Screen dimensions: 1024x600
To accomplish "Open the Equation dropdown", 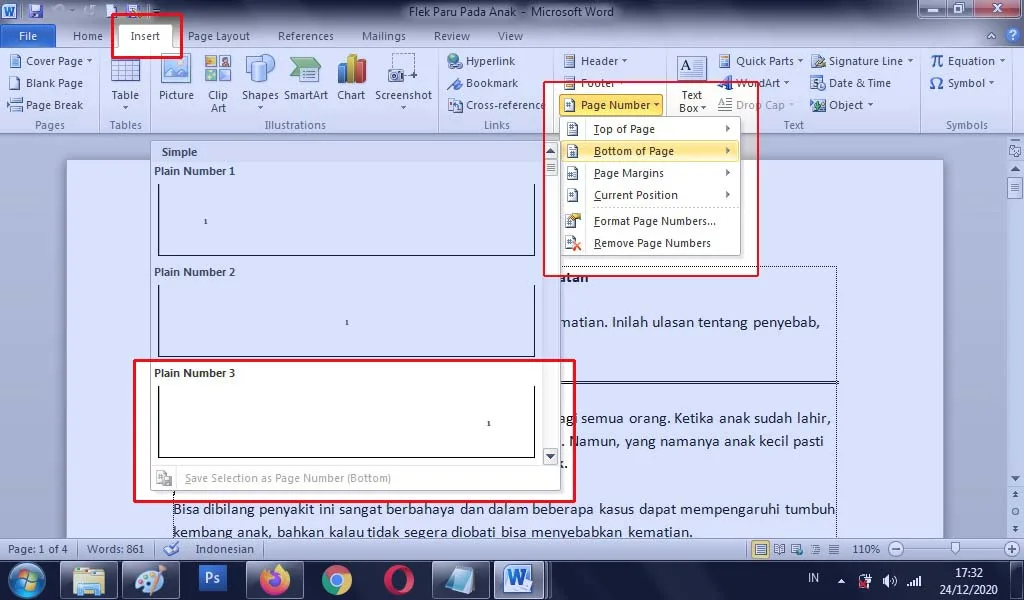I will pos(968,61).
